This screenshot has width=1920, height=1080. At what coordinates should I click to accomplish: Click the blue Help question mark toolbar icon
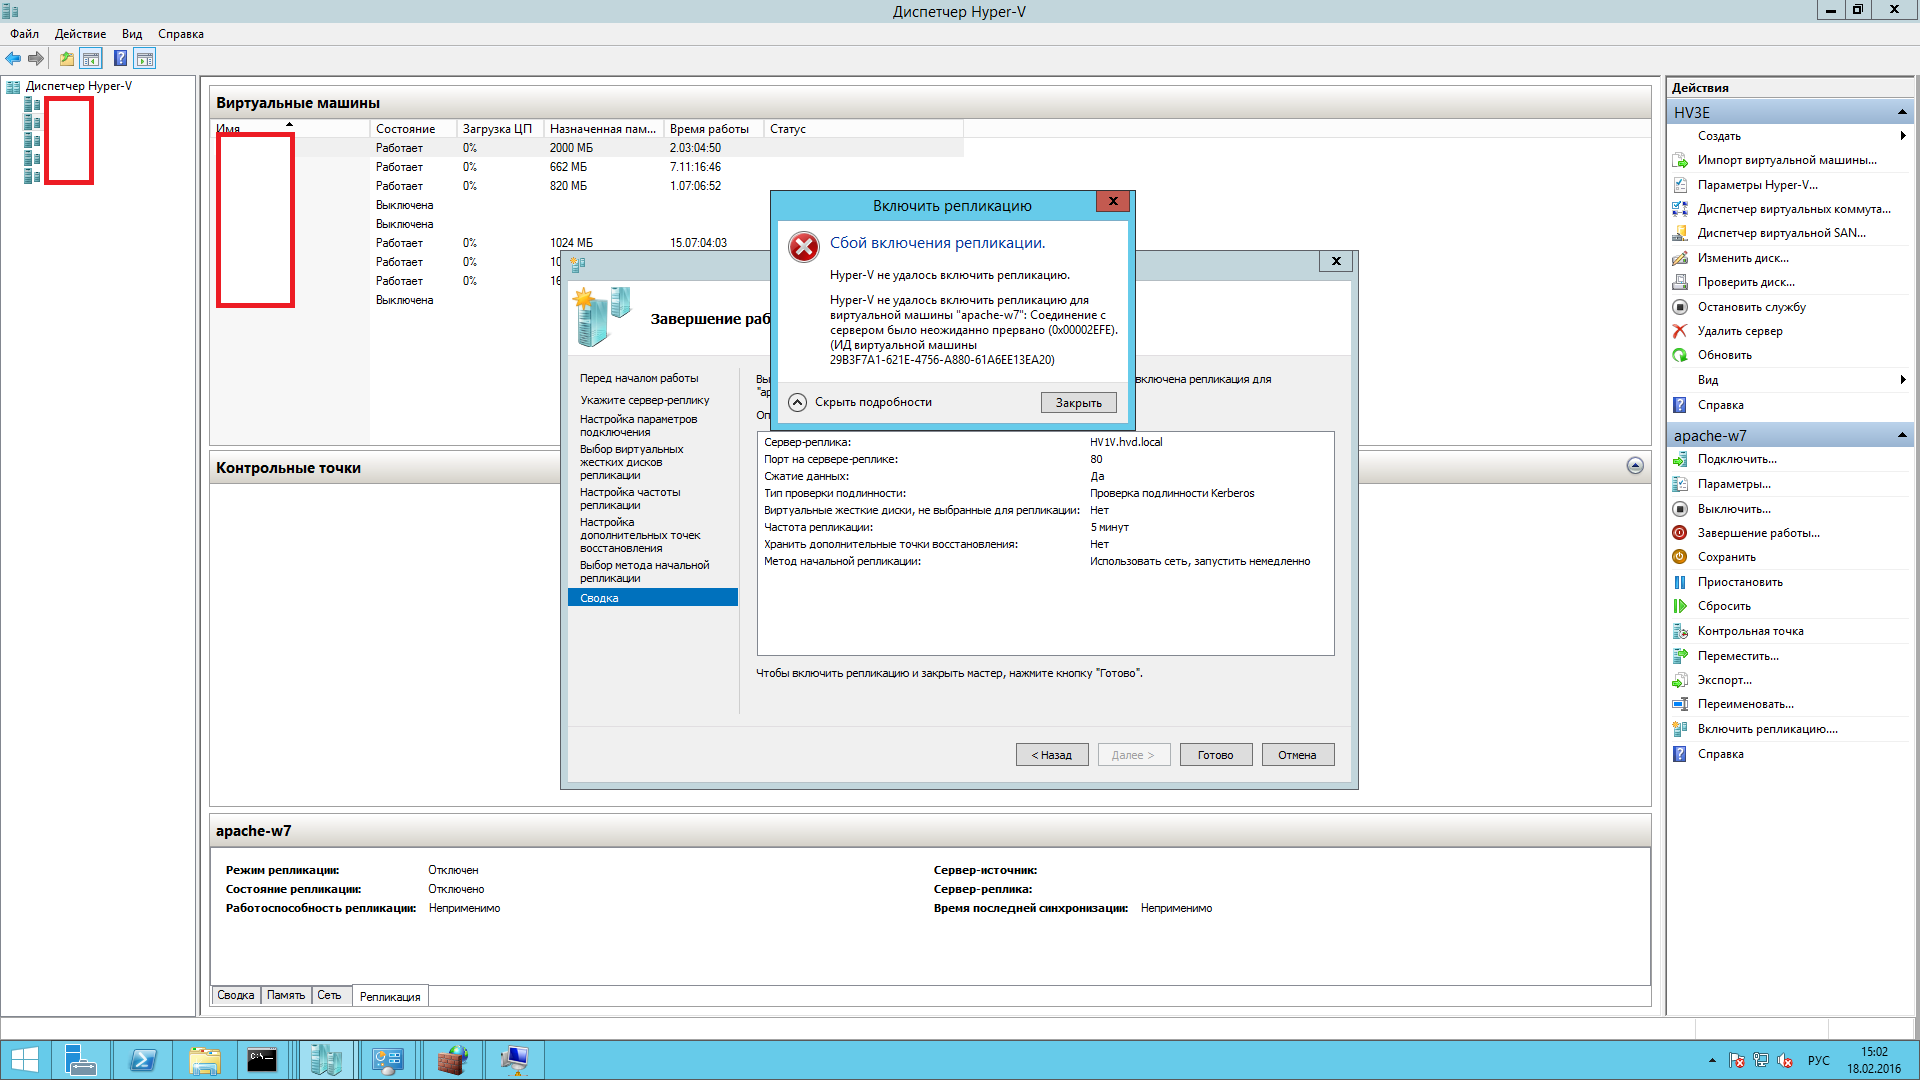[120, 59]
